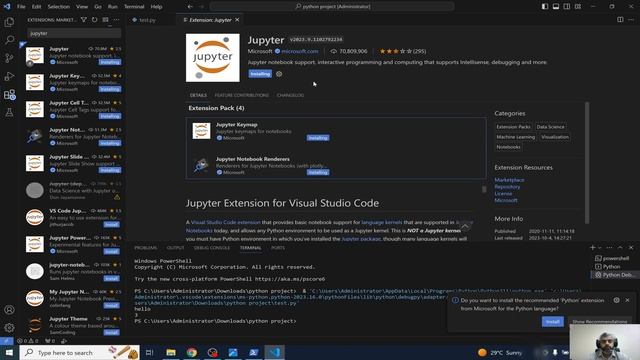Open the Testing flask icon
The image size is (640, 360).
[x=9, y=113]
